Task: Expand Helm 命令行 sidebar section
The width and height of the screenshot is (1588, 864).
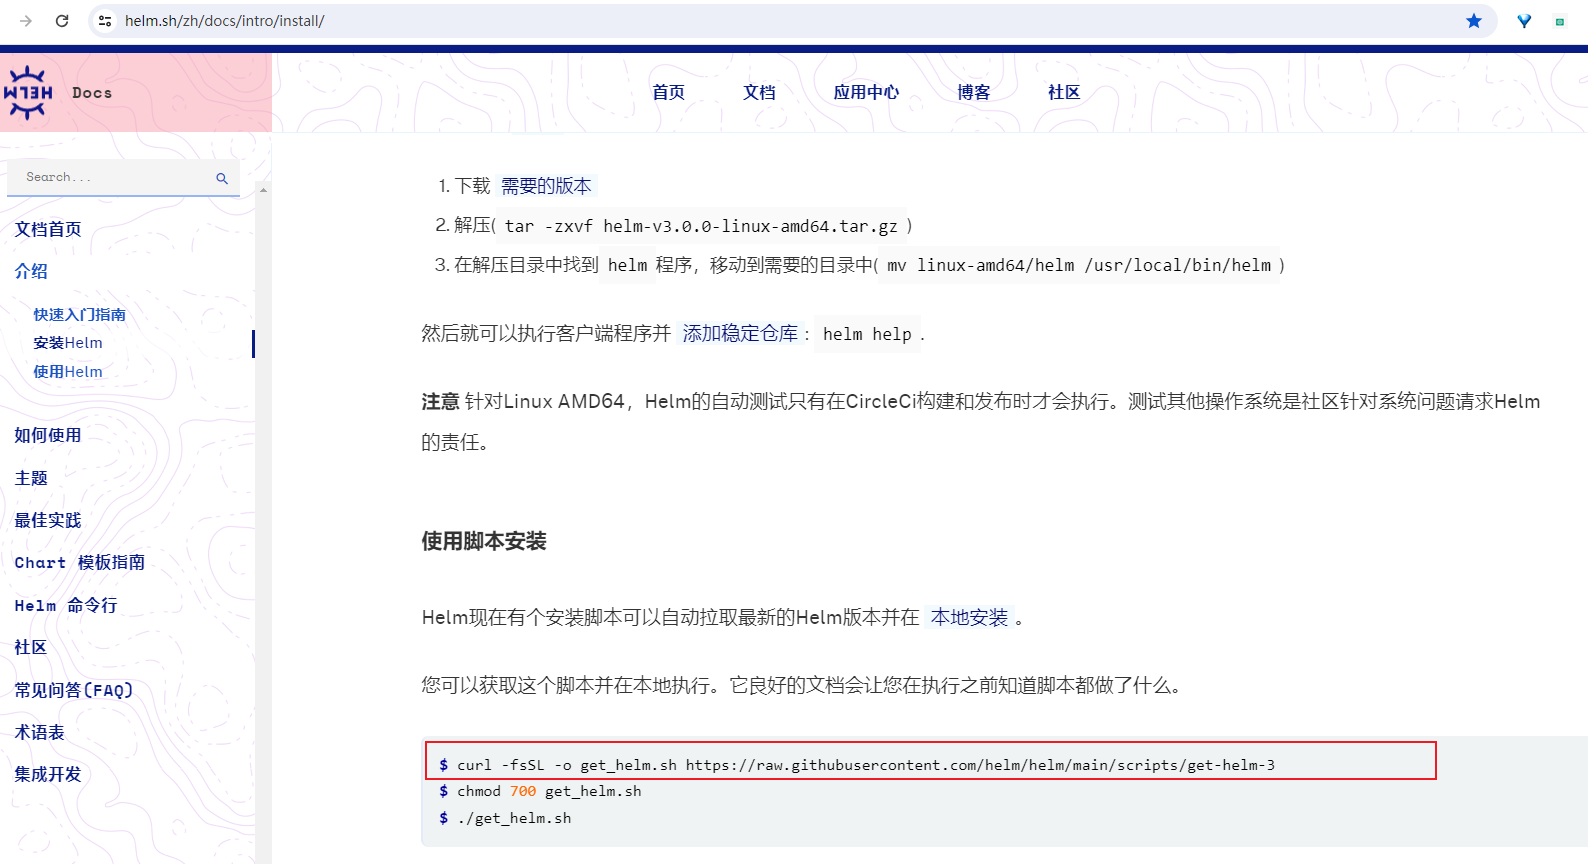Action: (x=66, y=605)
